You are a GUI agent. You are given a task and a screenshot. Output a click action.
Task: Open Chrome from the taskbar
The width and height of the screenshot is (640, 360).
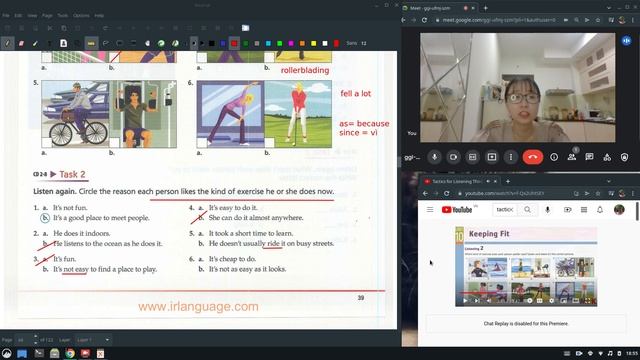click(x=70, y=353)
